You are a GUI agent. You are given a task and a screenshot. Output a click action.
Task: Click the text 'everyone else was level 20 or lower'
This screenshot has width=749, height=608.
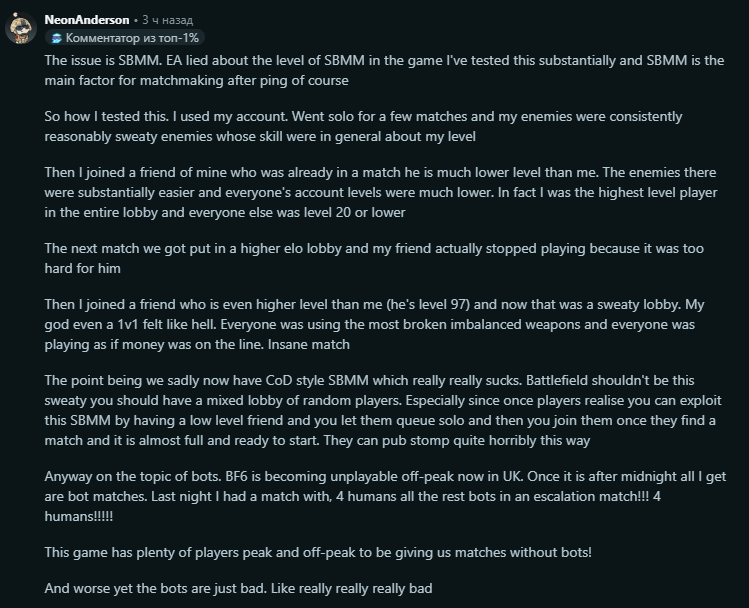[x=297, y=213]
